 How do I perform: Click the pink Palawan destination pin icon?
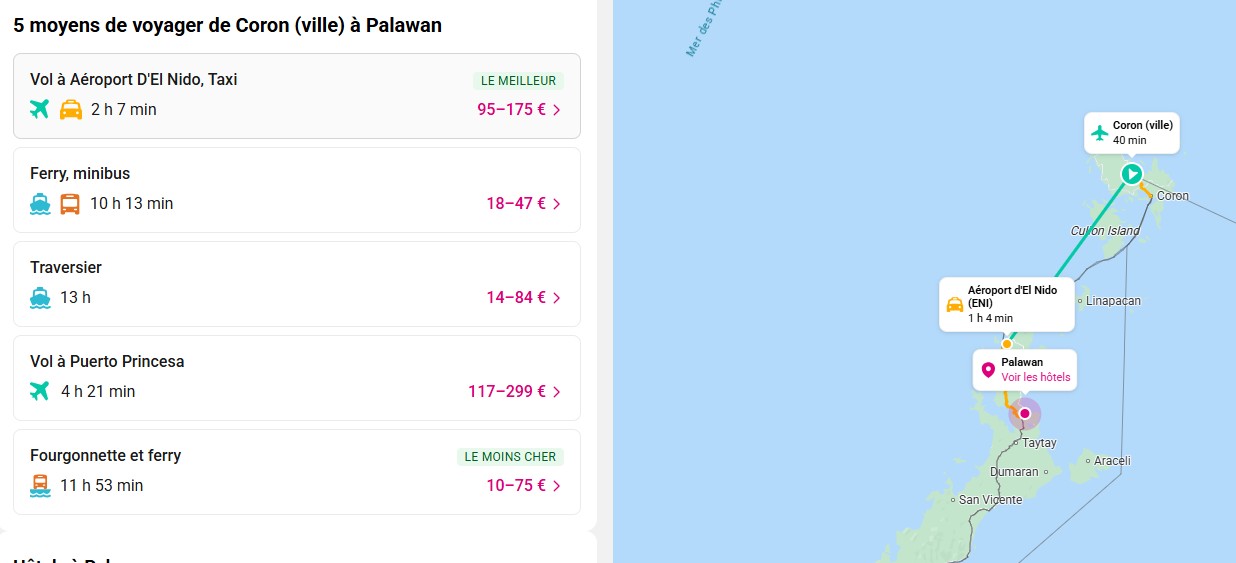click(x=988, y=371)
